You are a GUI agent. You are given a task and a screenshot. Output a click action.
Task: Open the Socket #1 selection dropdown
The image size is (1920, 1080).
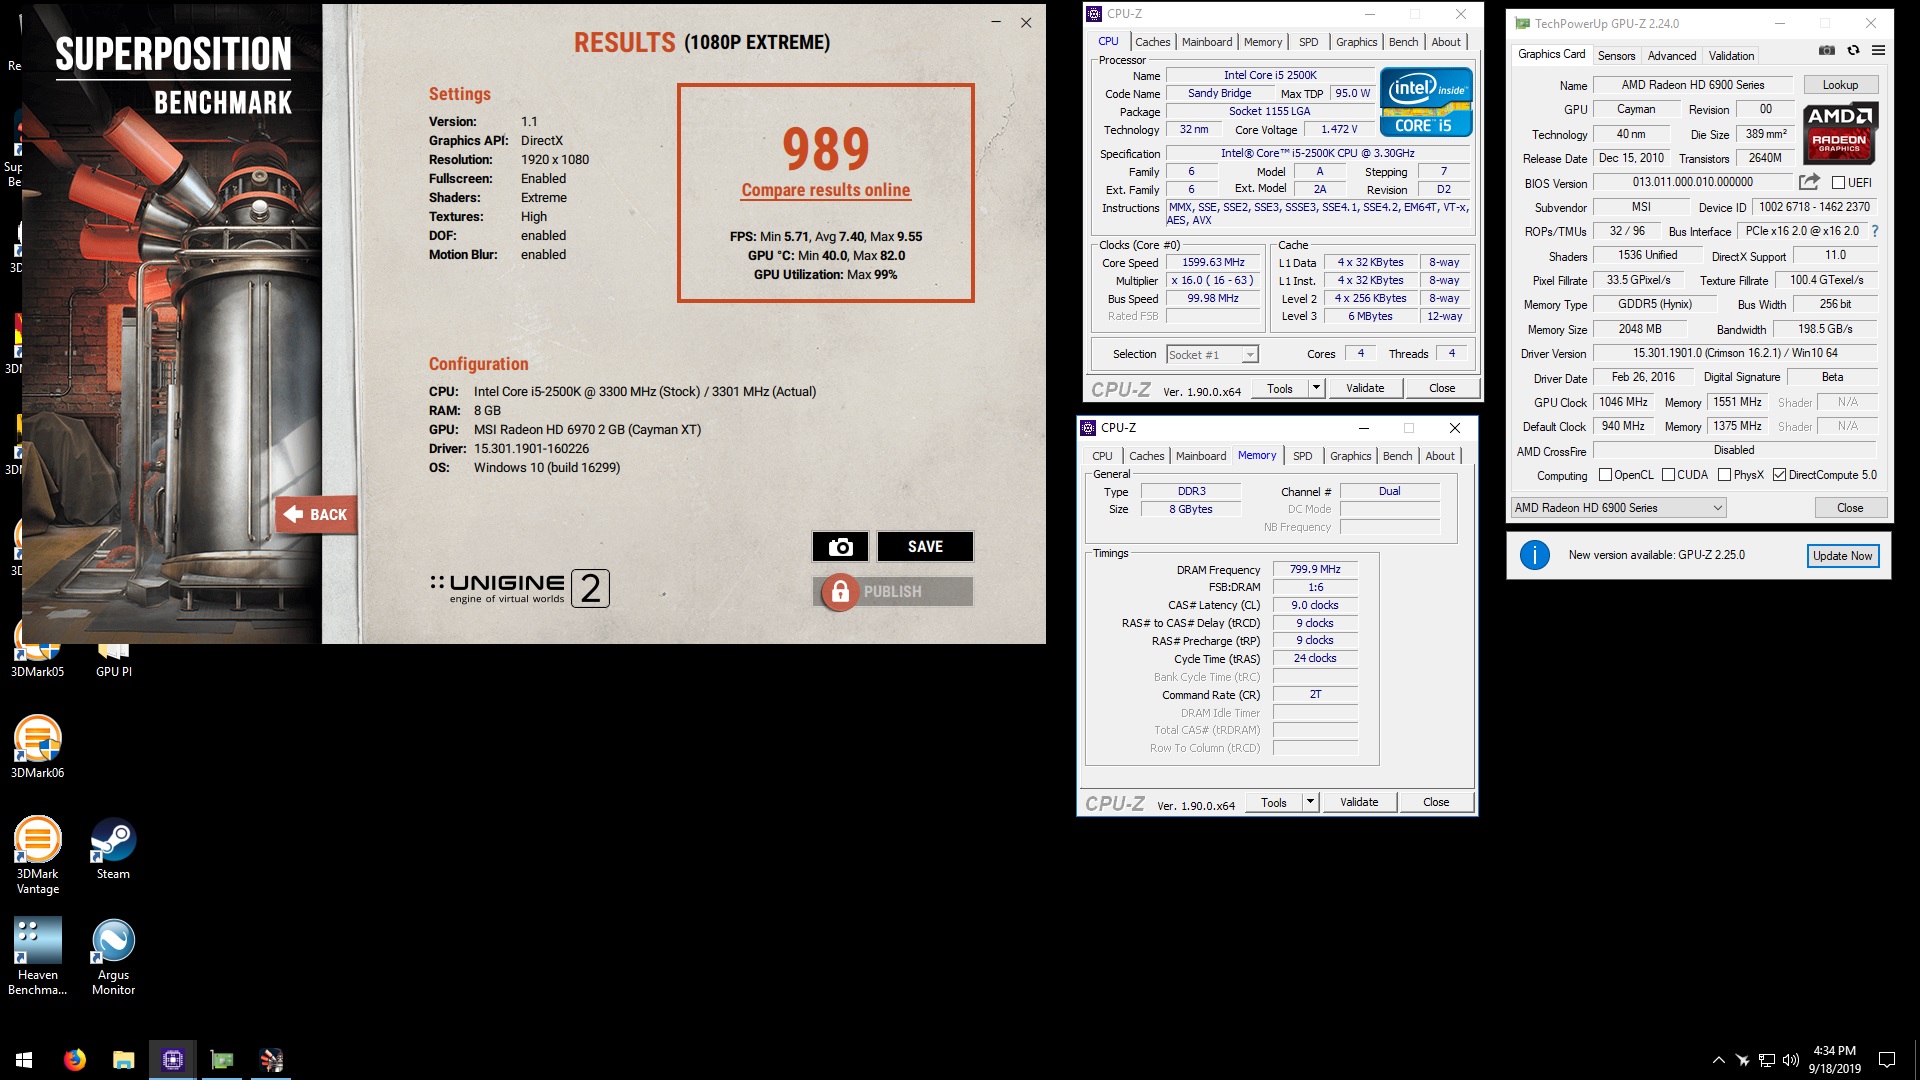pos(1212,354)
